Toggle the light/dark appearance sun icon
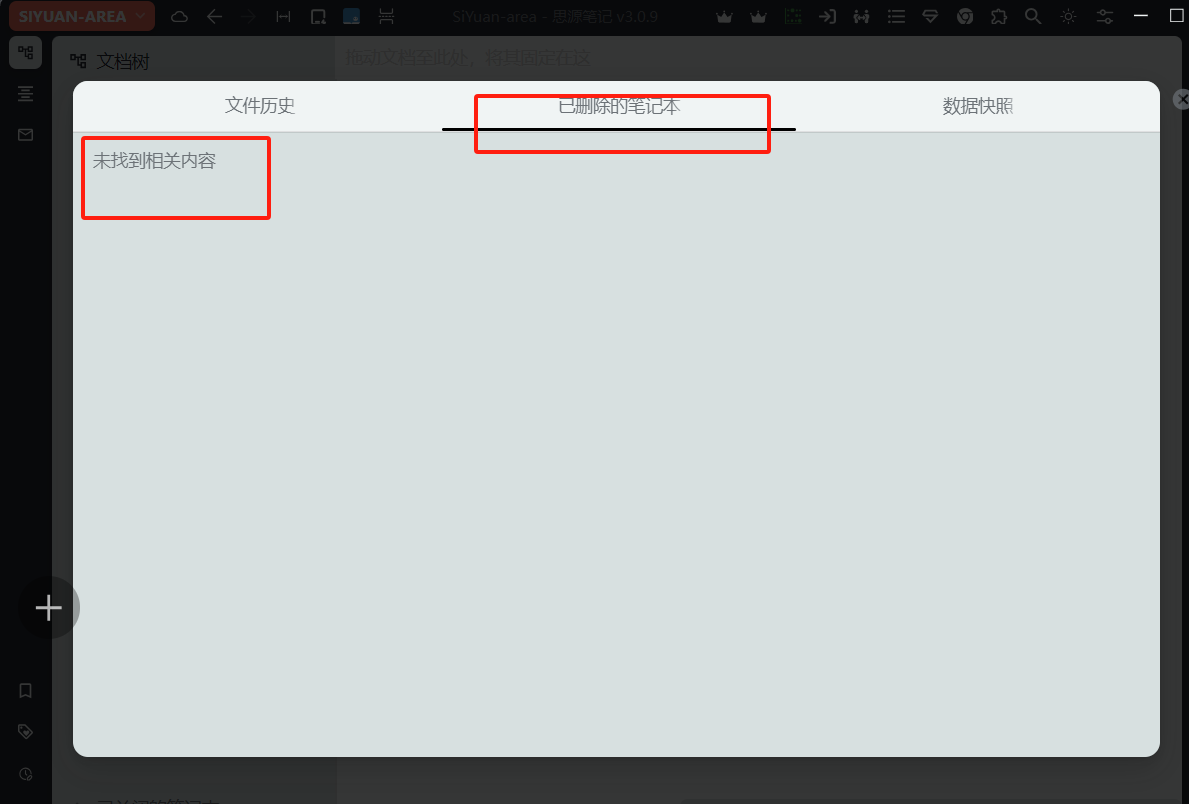 (1068, 17)
